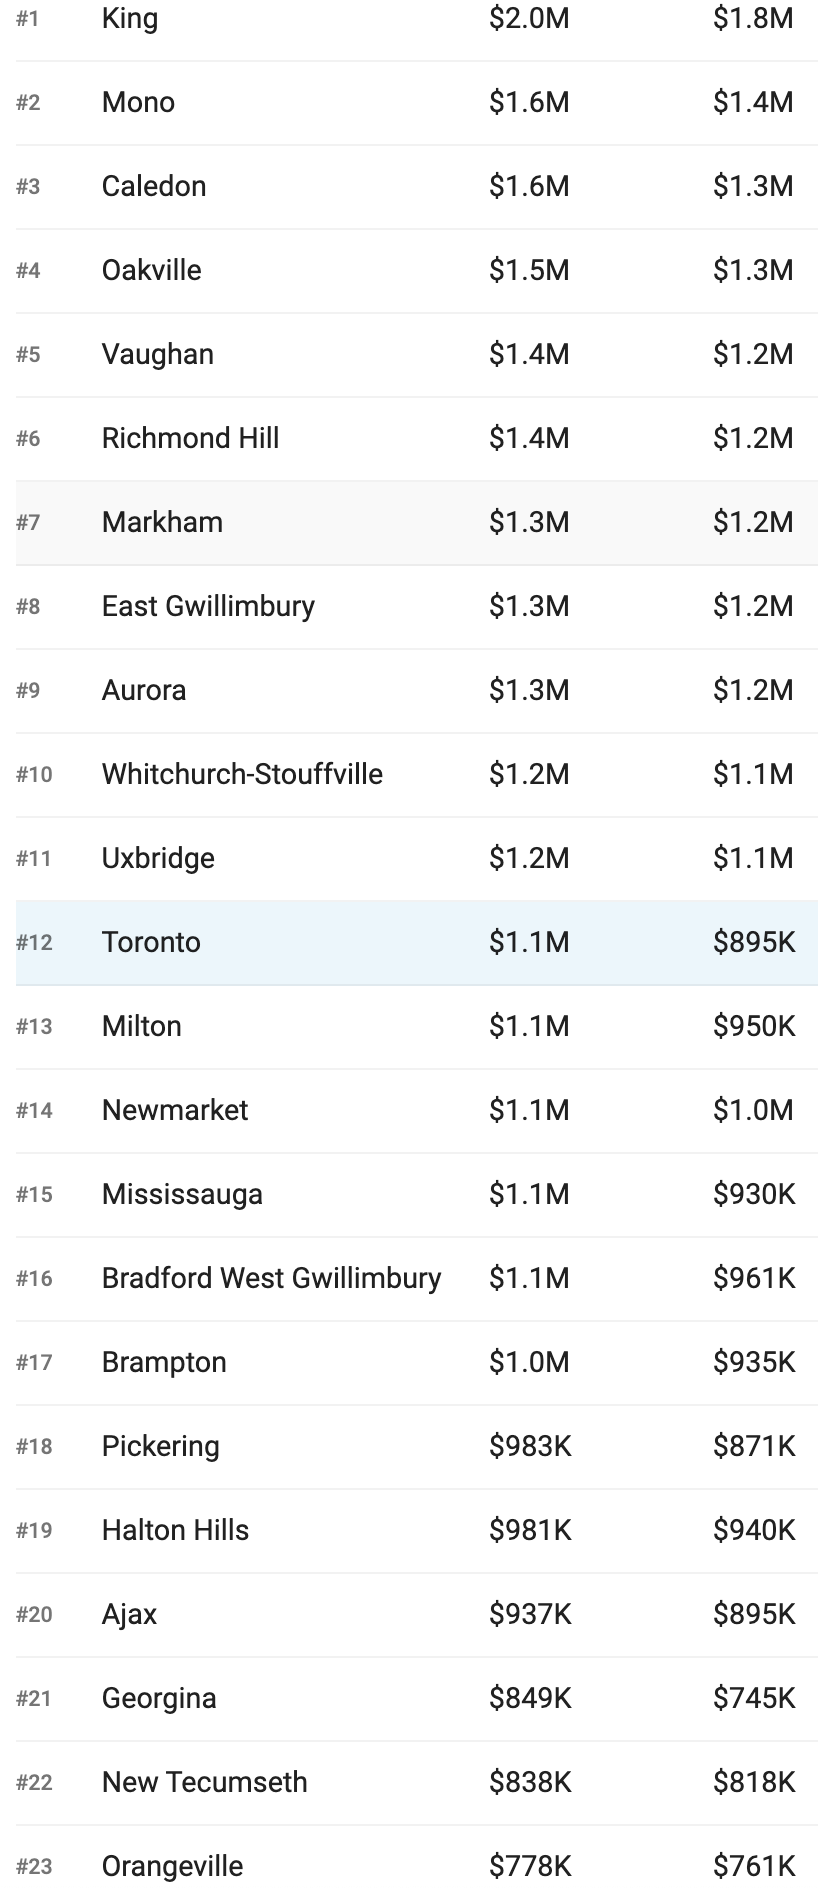
Task: Select the Orangeville city name
Action: (172, 1866)
